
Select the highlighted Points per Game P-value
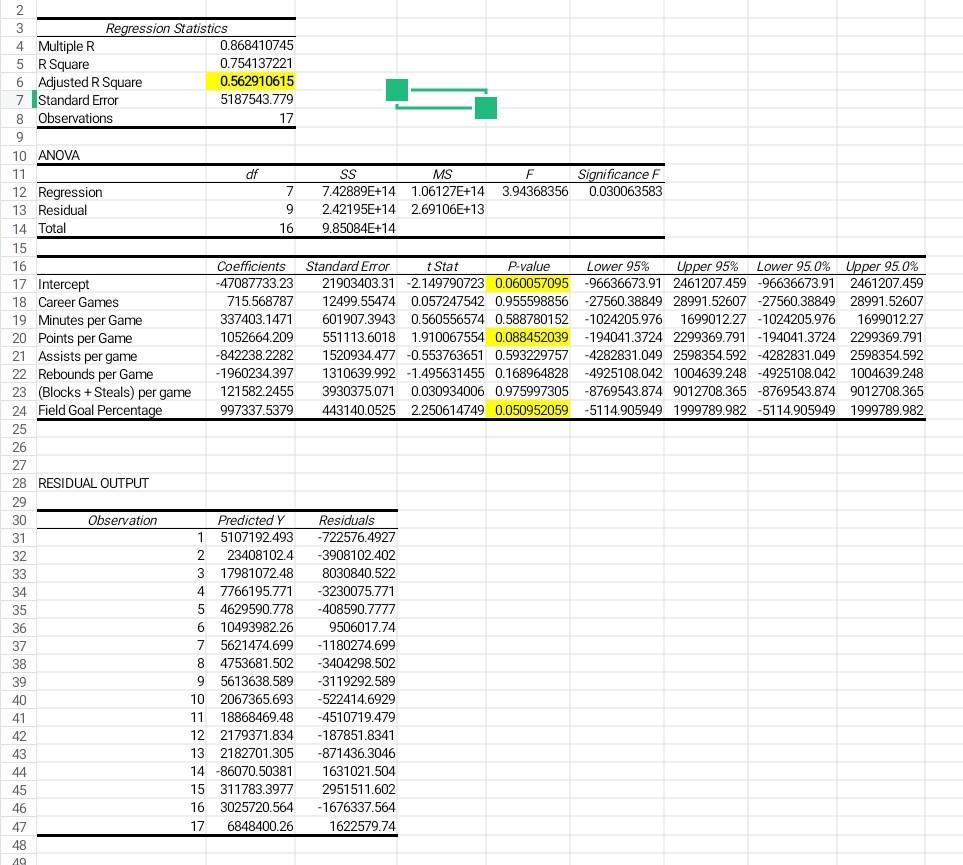(x=528, y=338)
